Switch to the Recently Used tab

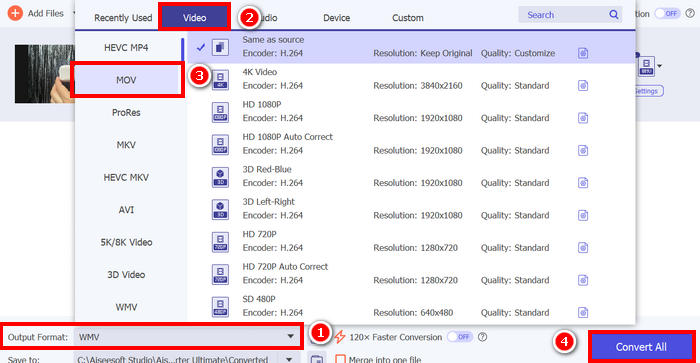tap(123, 18)
